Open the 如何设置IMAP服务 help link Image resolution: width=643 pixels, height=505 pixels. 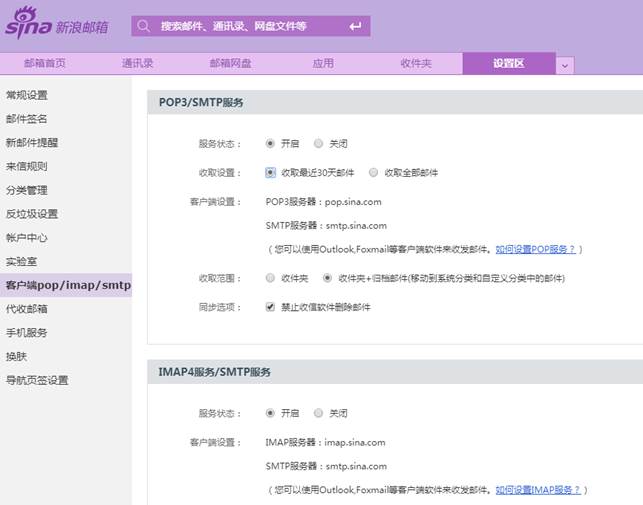pyautogui.click(x=540, y=490)
